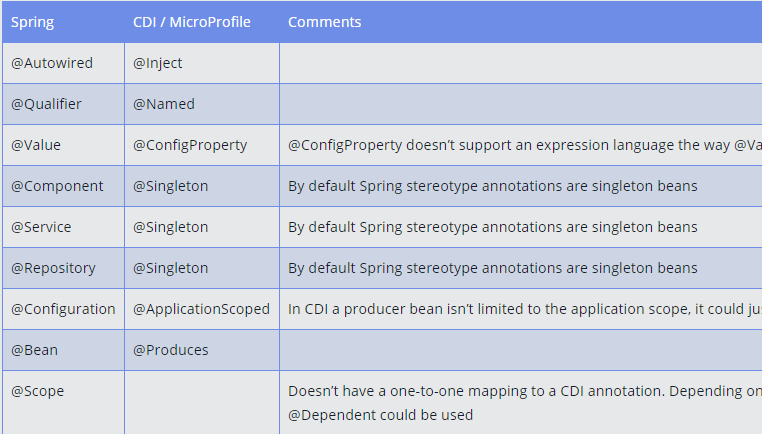Select the @ApplicationScoped cell
The width and height of the screenshot is (762, 434).
[x=202, y=309]
